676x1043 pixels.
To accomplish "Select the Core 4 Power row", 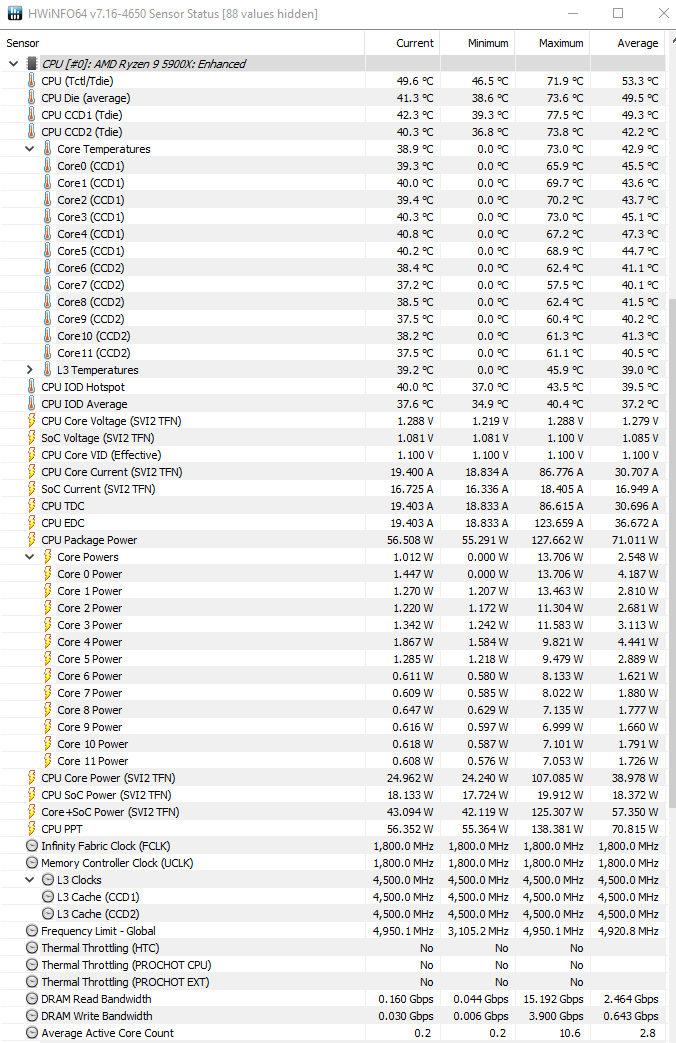I will coord(333,642).
